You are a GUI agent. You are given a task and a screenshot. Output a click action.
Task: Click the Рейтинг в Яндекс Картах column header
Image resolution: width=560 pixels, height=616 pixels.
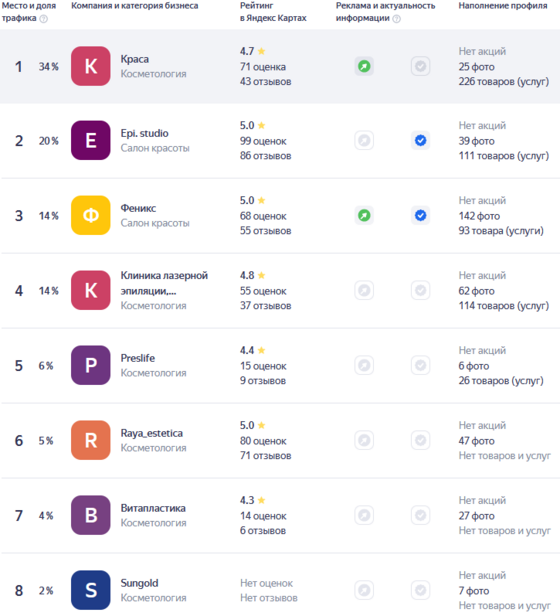[273, 12]
